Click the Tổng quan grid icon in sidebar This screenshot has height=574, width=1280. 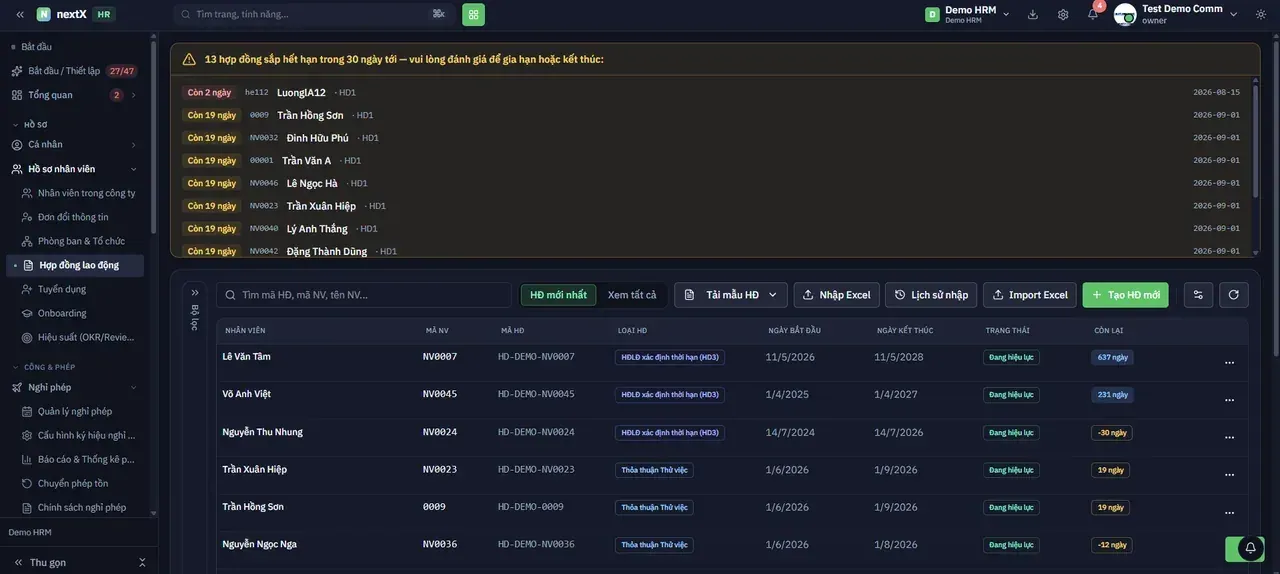(17, 95)
